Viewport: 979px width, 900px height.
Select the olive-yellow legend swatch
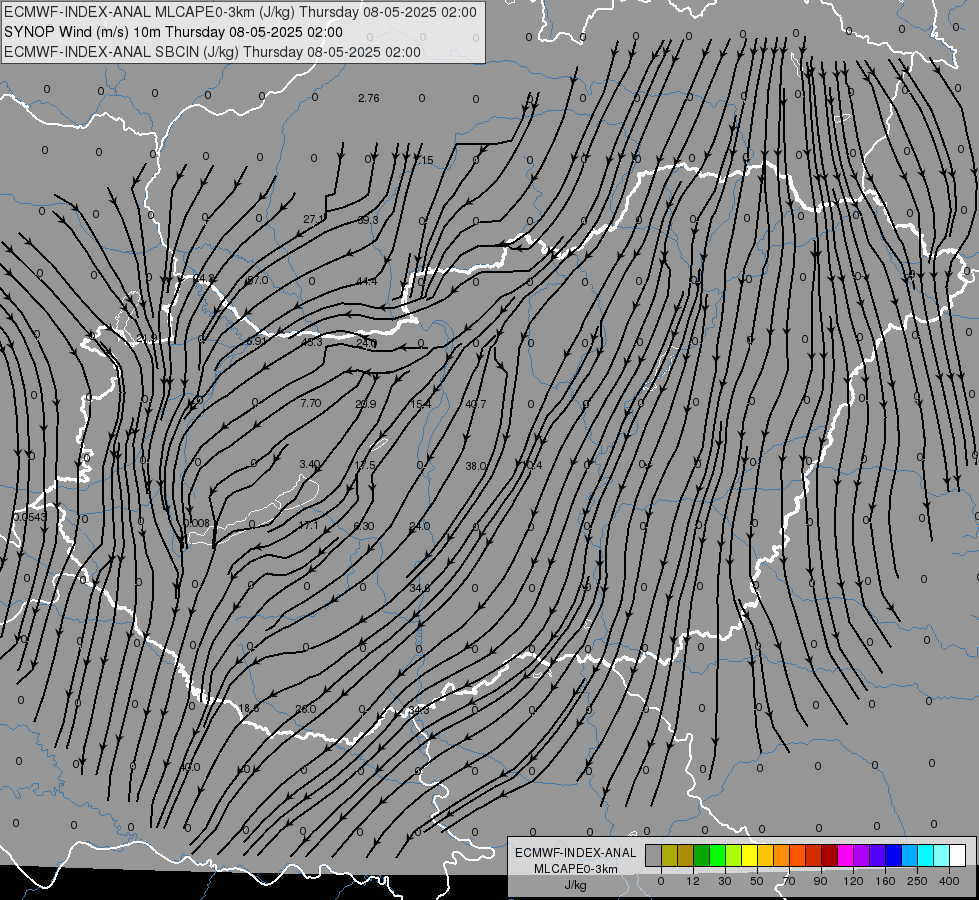click(x=669, y=855)
